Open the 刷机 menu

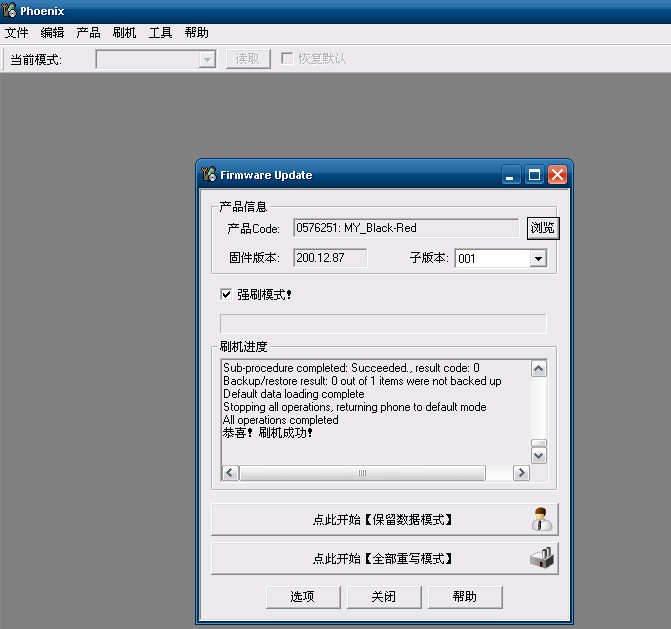point(124,33)
